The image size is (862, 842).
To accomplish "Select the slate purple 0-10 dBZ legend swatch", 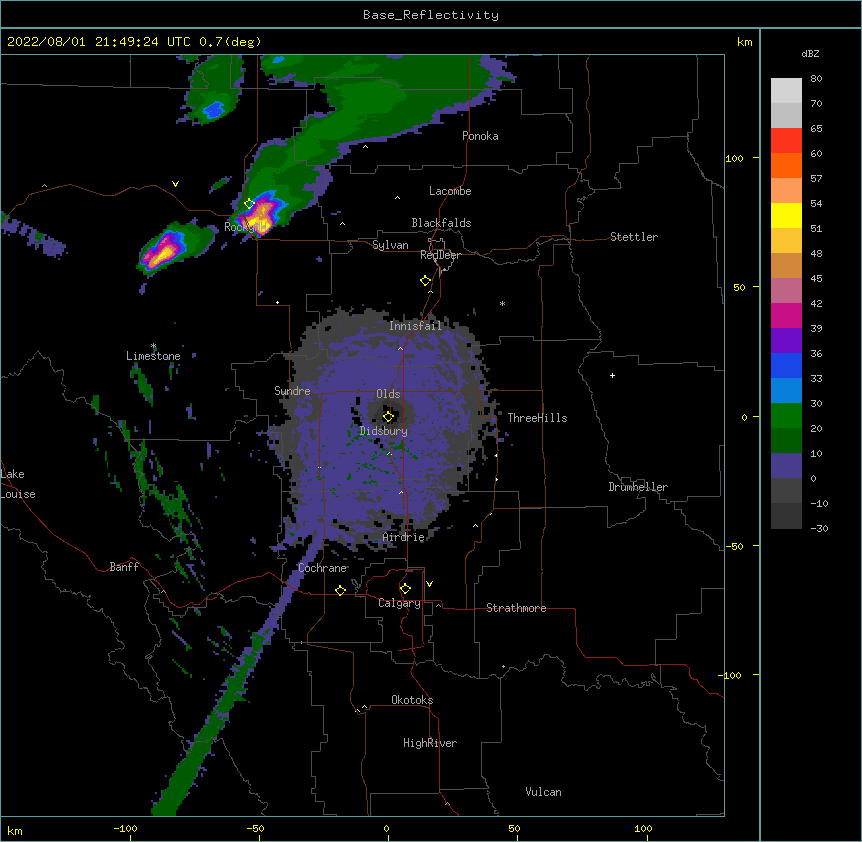I will [x=786, y=466].
